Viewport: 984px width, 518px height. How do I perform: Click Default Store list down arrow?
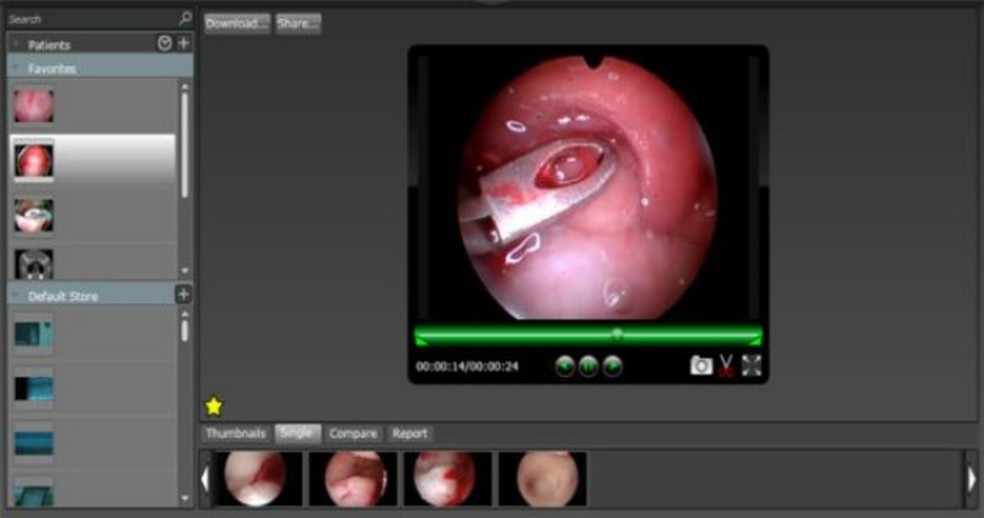click(184, 498)
